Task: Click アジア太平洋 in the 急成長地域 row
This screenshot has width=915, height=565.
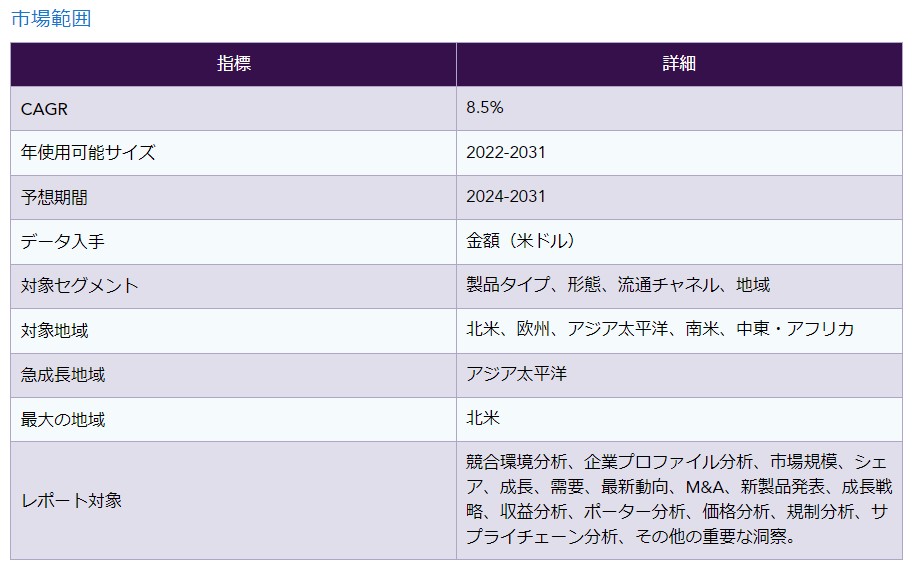Action: pos(516,374)
